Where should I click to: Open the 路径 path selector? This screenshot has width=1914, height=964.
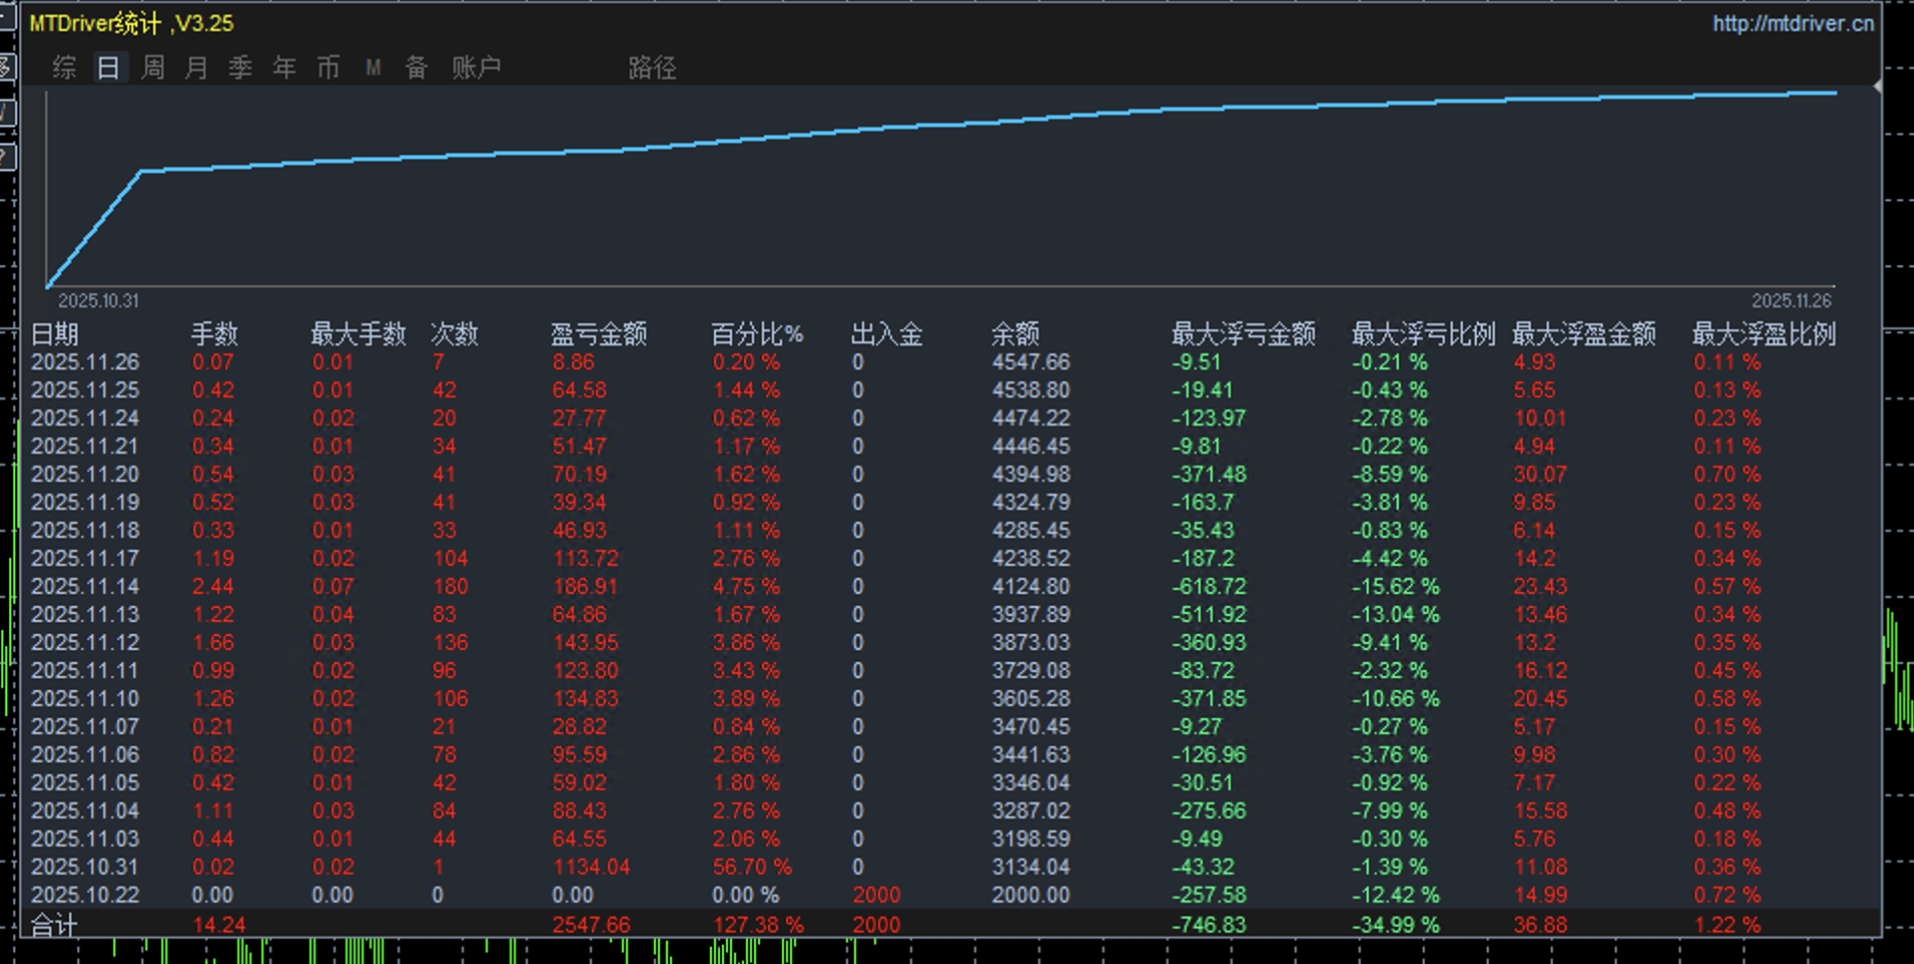(x=652, y=68)
